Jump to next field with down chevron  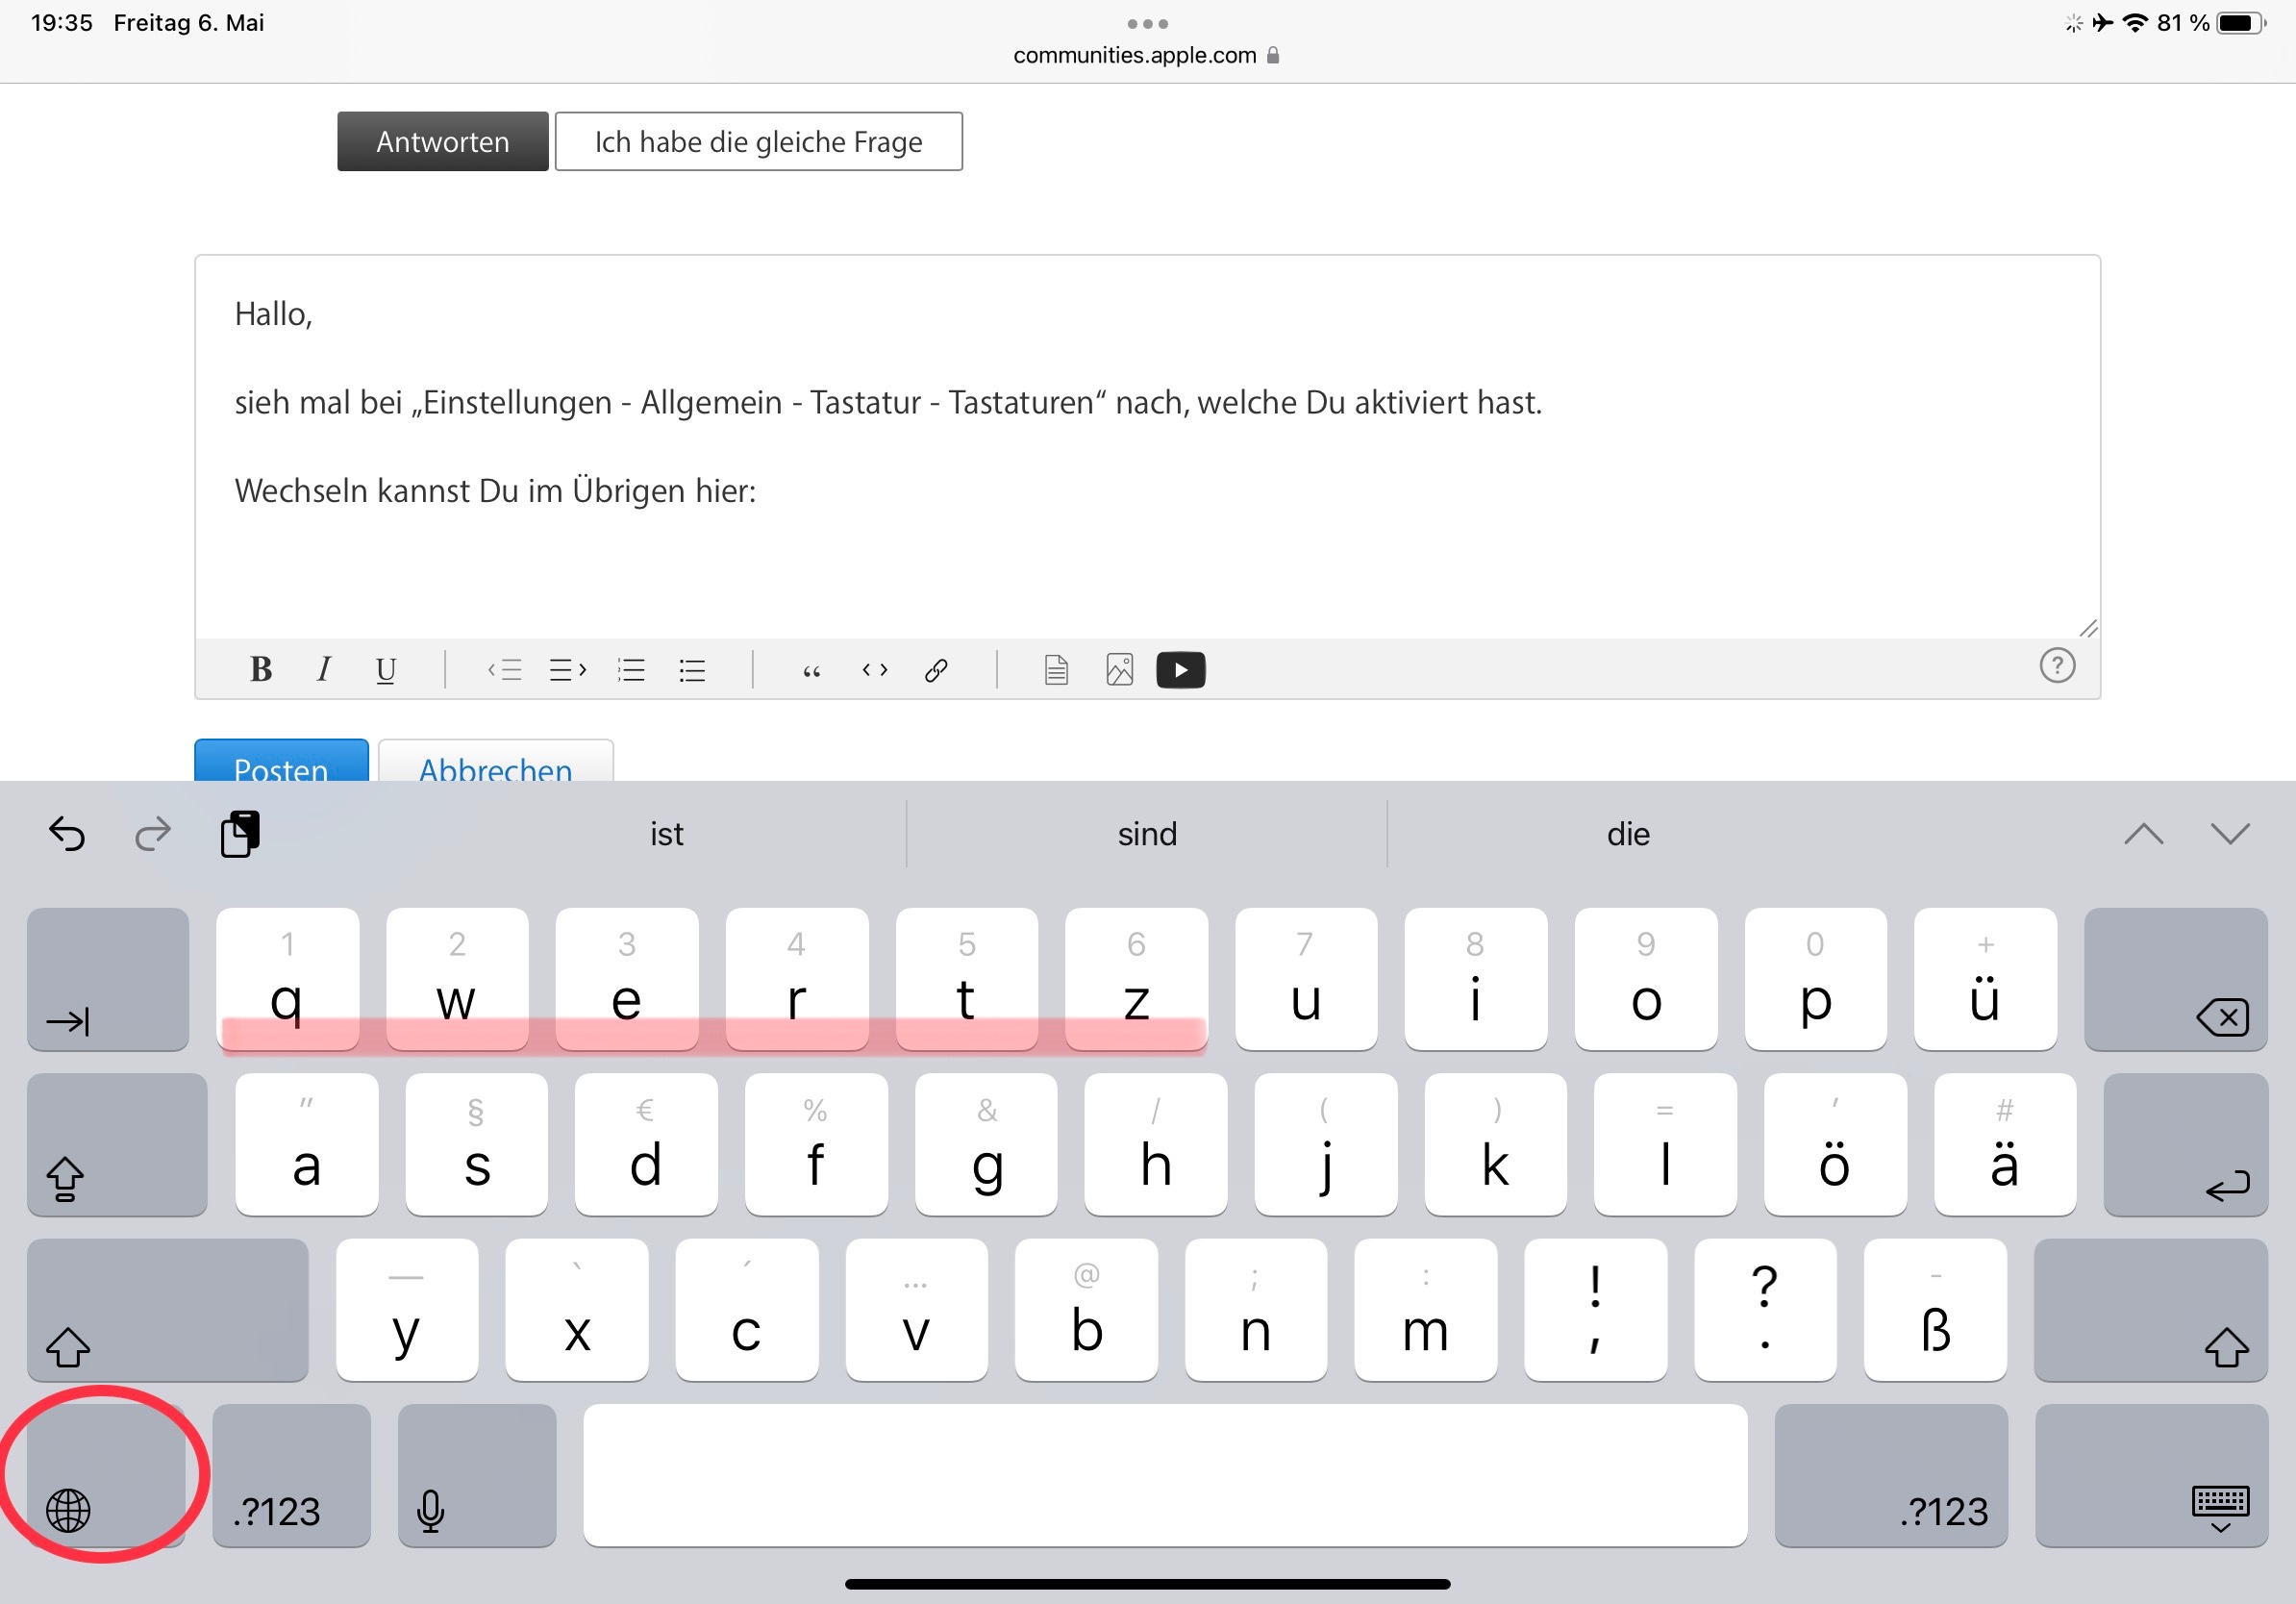tap(2229, 833)
